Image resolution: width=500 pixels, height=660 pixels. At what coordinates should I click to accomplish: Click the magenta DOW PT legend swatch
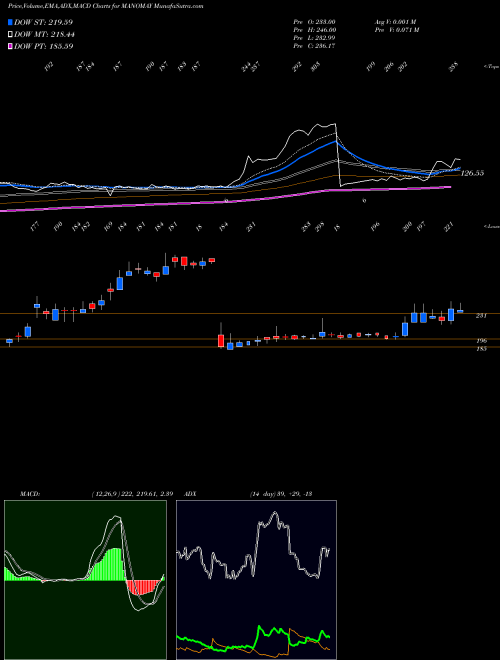(x=11, y=46)
